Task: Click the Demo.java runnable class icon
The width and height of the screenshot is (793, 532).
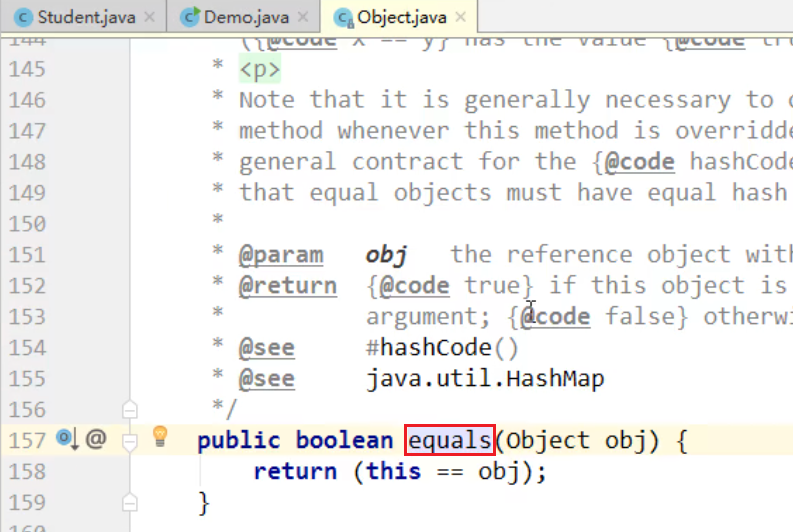Action: tap(190, 17)
